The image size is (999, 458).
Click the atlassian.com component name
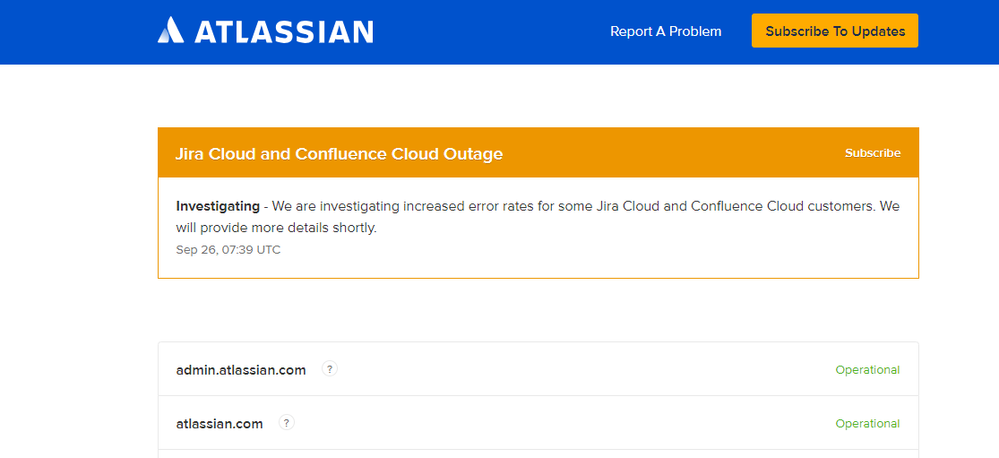[x=219, y=424]
